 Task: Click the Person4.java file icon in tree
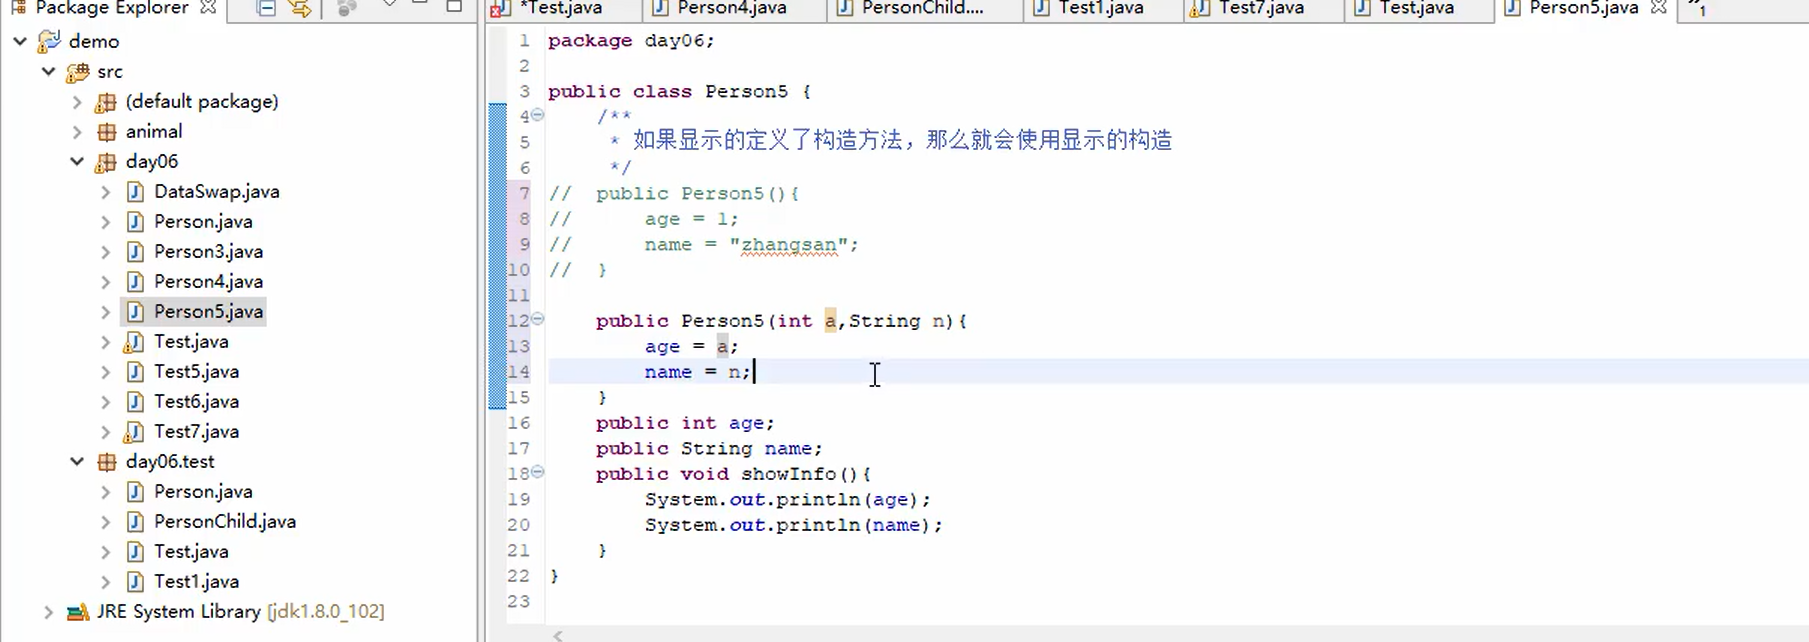pyautogui.click(x=135, y=281)
